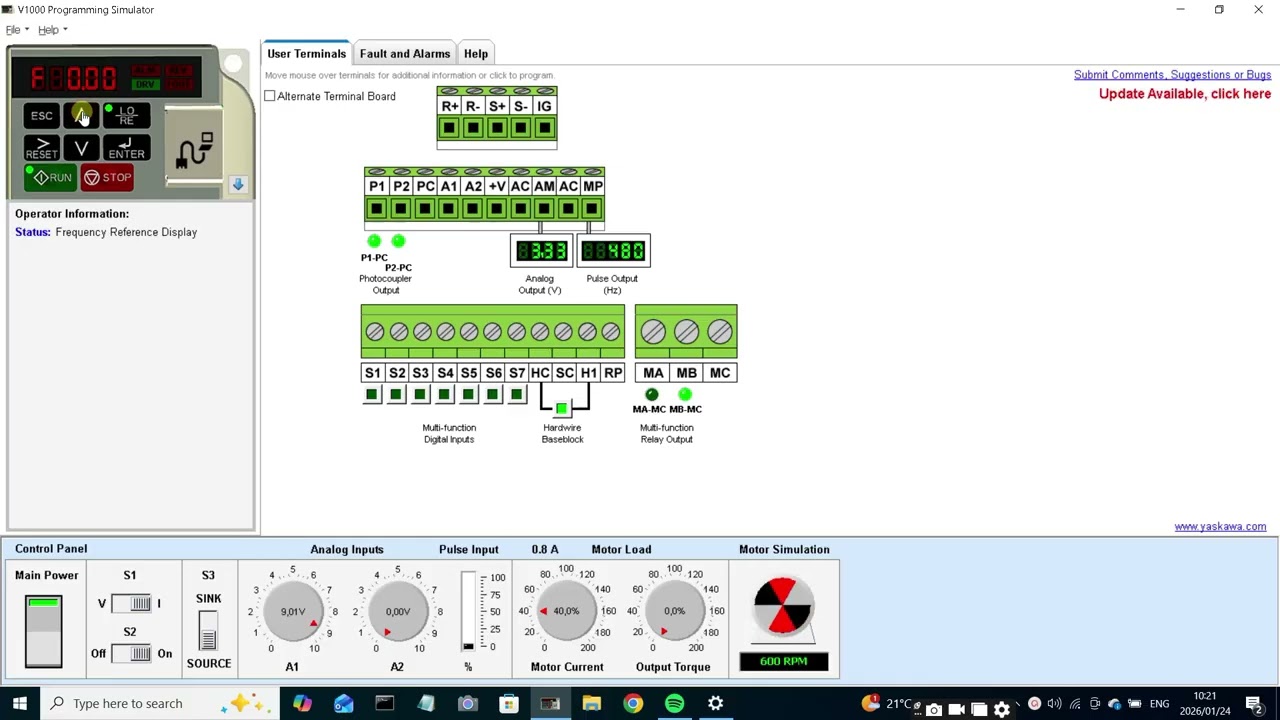This screenshot has width=1280, height=720.
Task: Open the Help tab
Action: coord(476,53)
